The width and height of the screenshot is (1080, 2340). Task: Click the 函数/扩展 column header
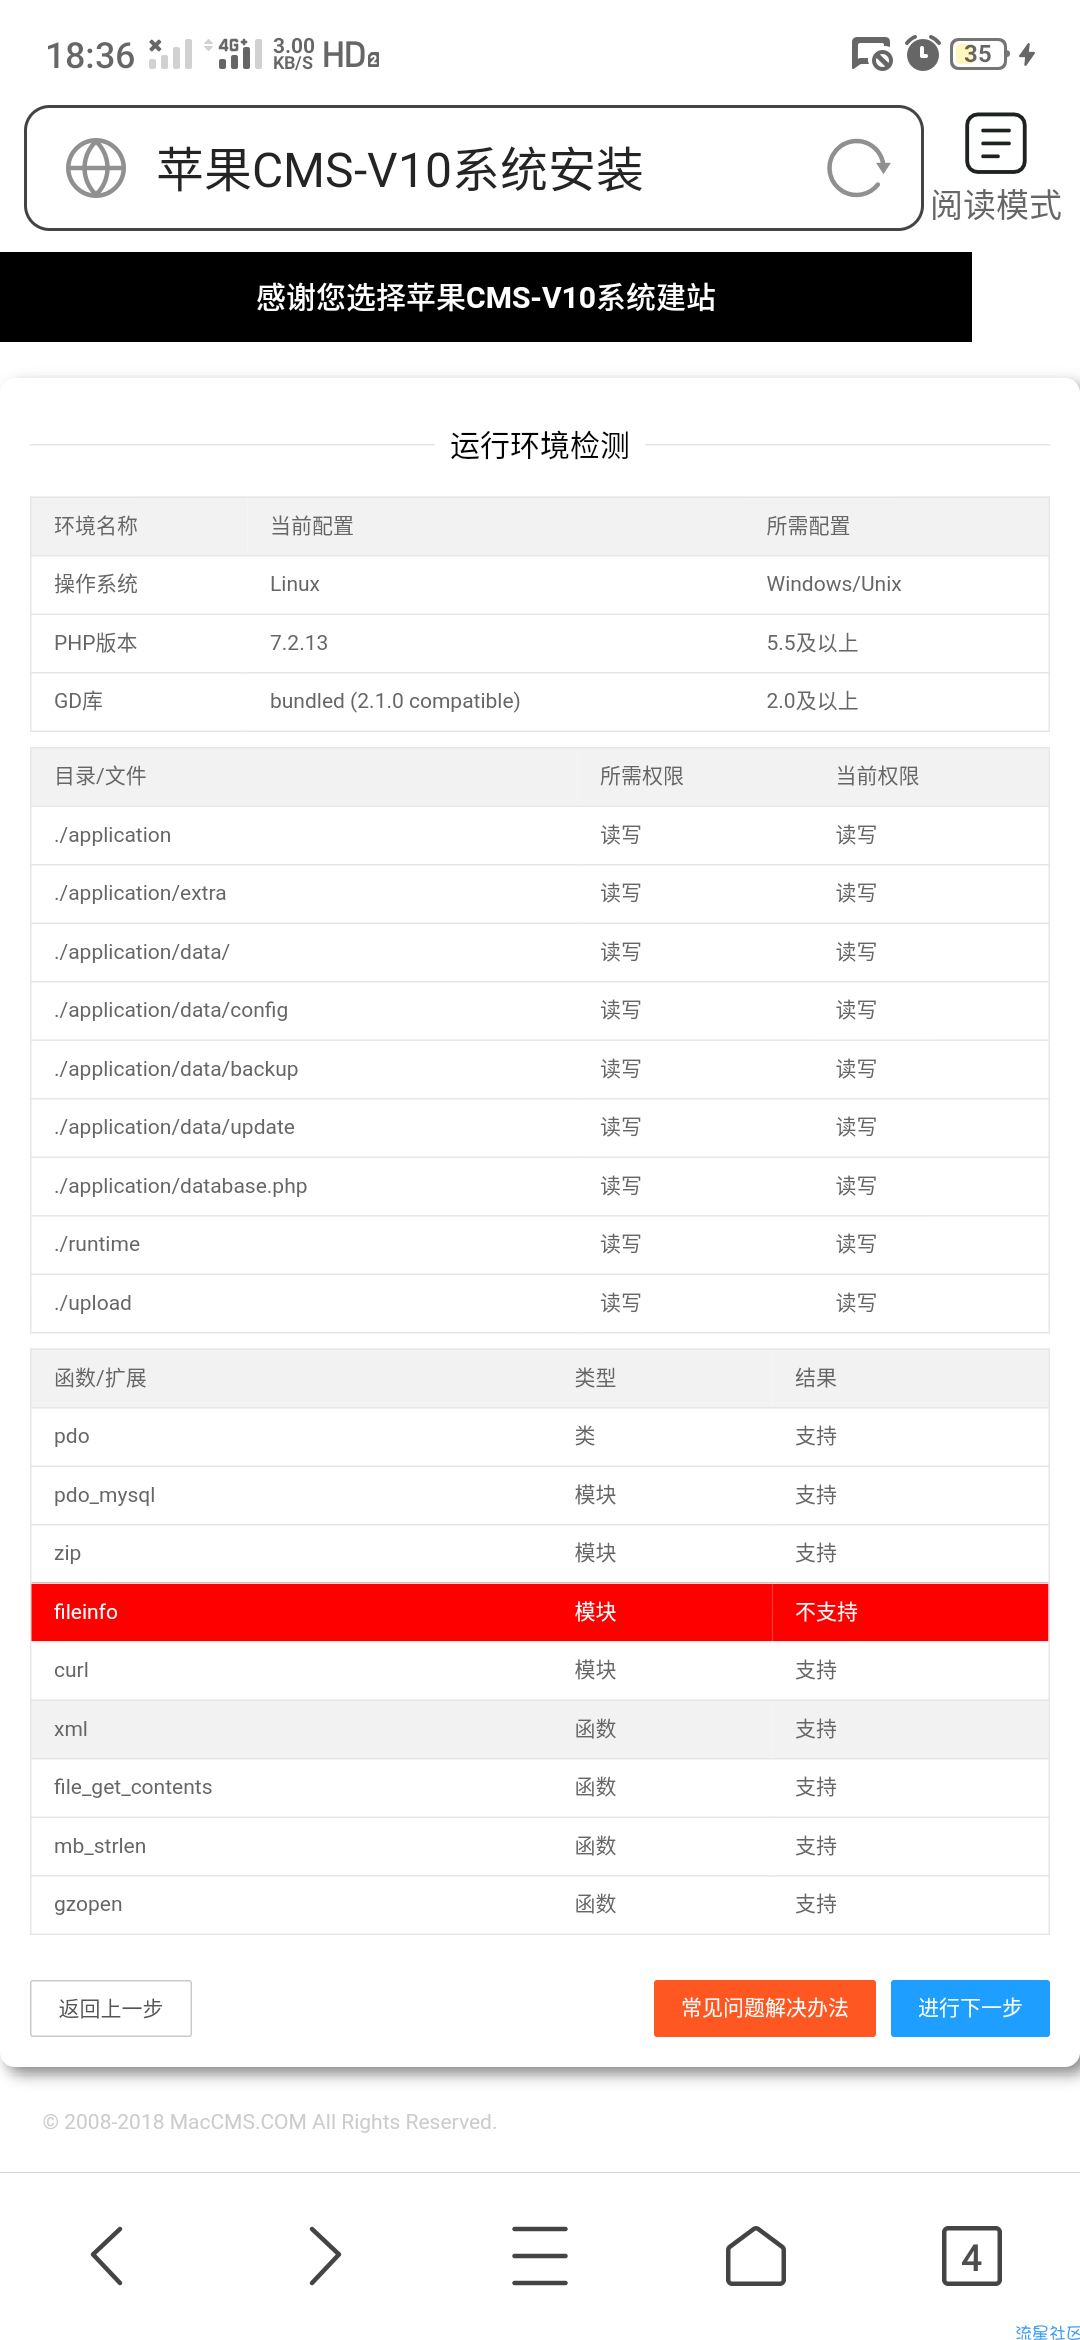pos(100,1378)
